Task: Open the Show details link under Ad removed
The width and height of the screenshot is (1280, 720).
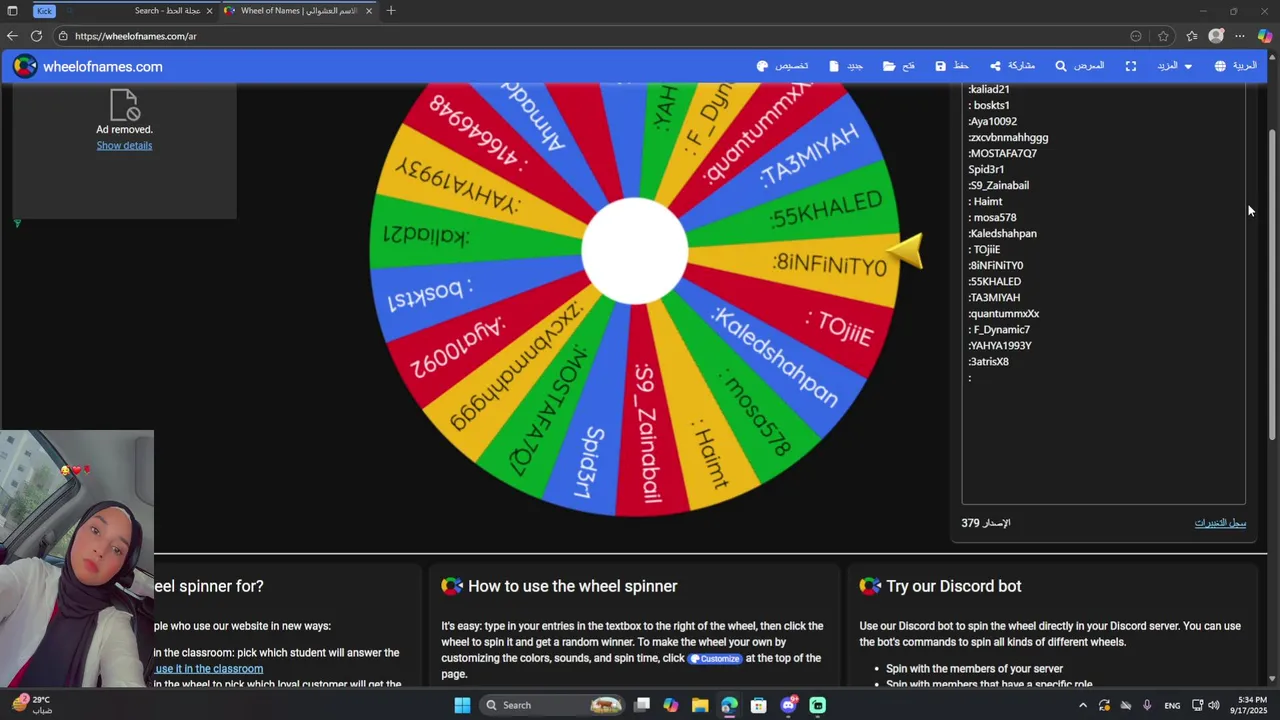Action: tap(124, 145)
